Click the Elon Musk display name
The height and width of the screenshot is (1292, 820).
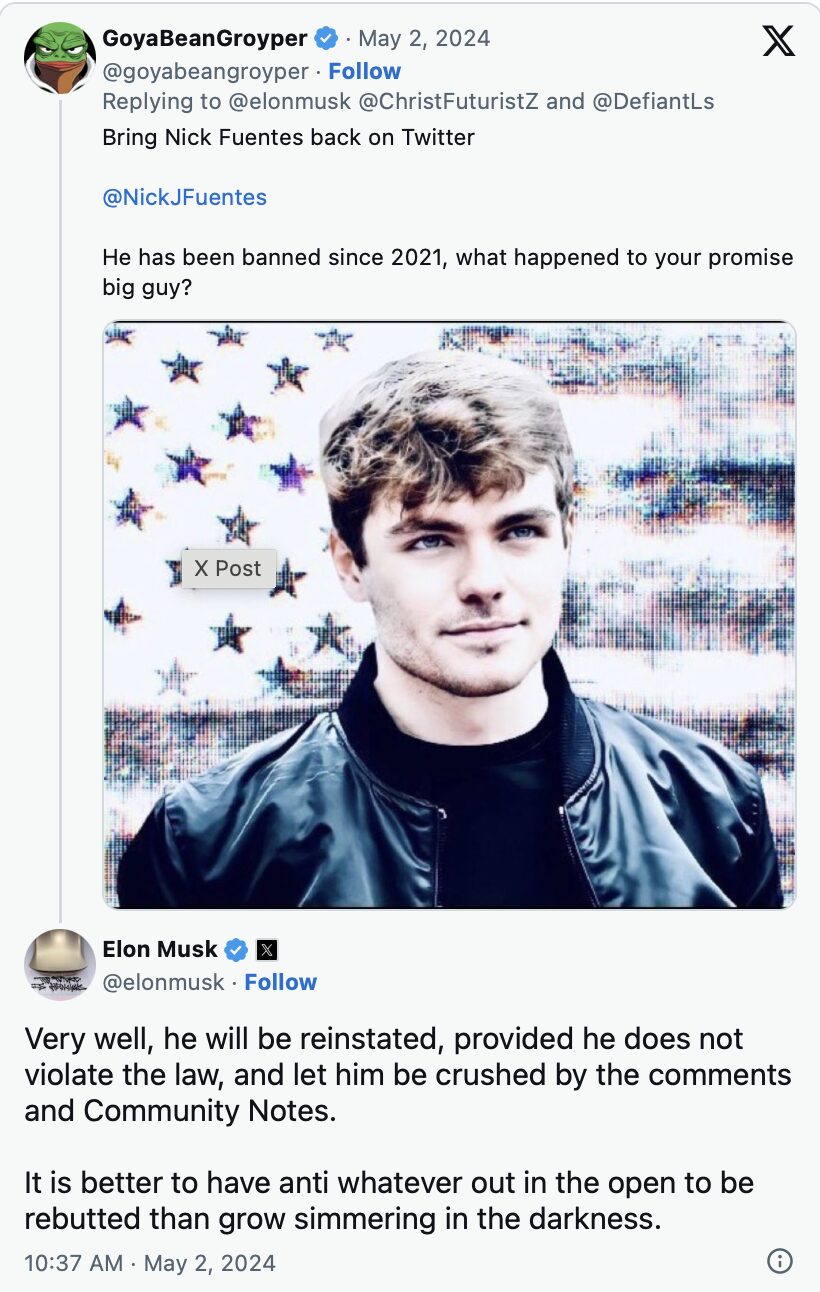(x=160, y=949)
